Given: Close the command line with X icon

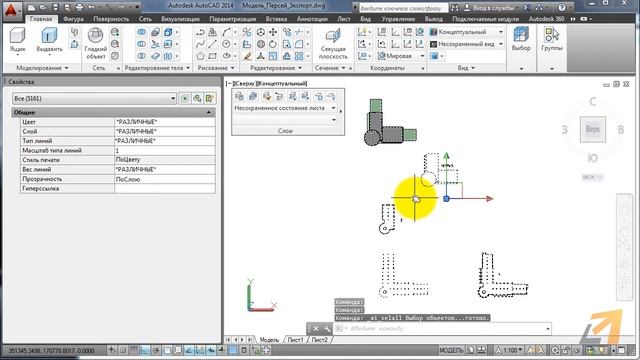Looking at the screenshot, I should 316,329.
